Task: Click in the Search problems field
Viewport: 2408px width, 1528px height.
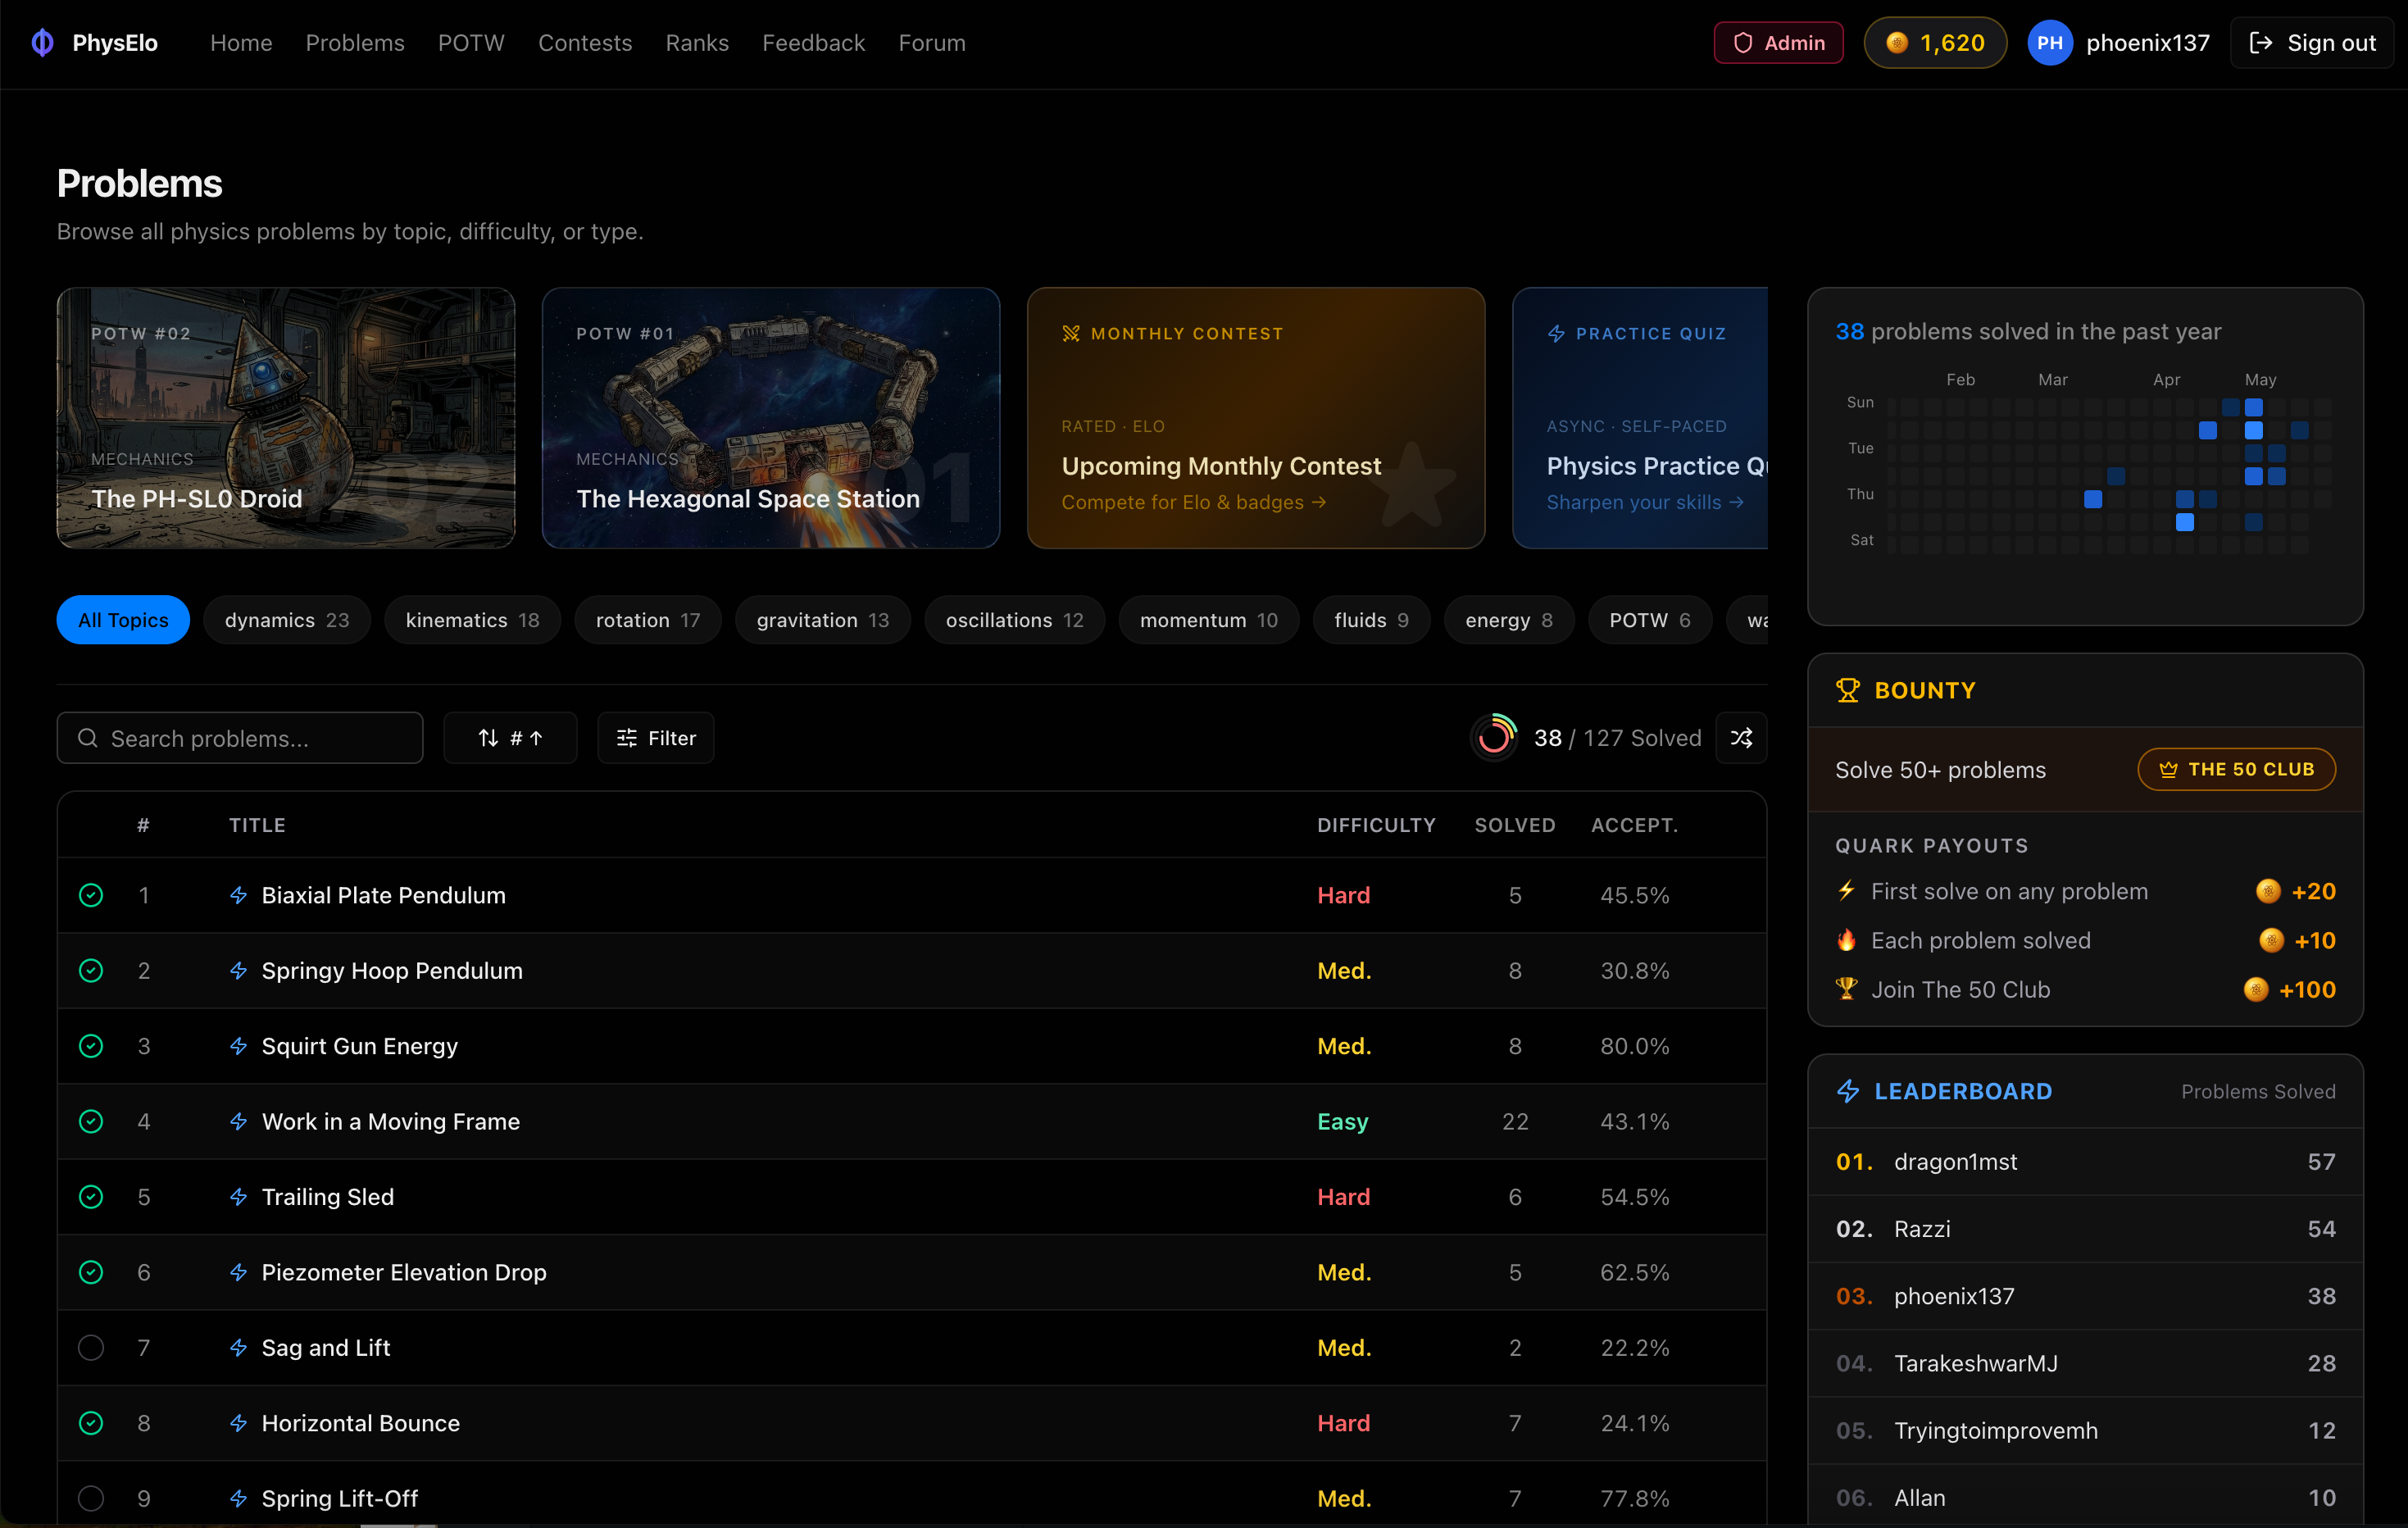Action: pos(240,738)
